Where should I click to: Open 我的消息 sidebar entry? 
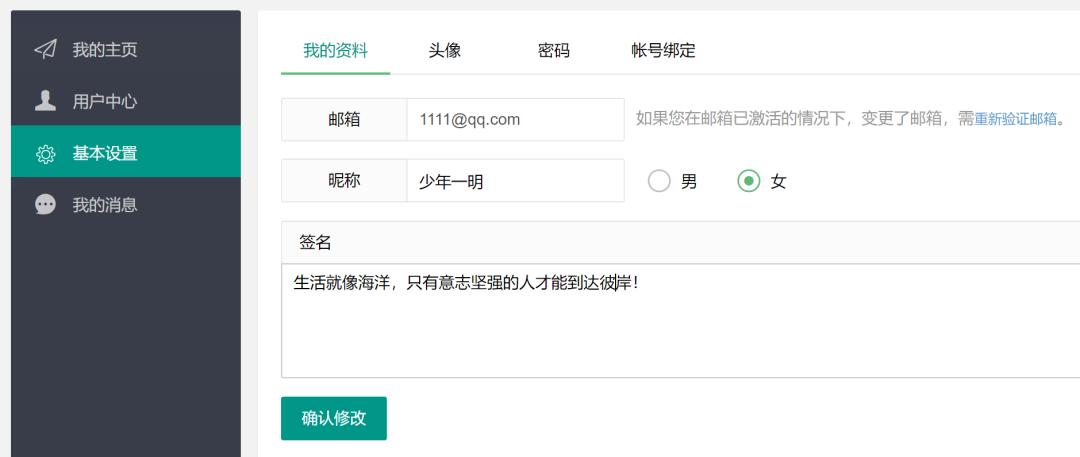coord(126,205)
